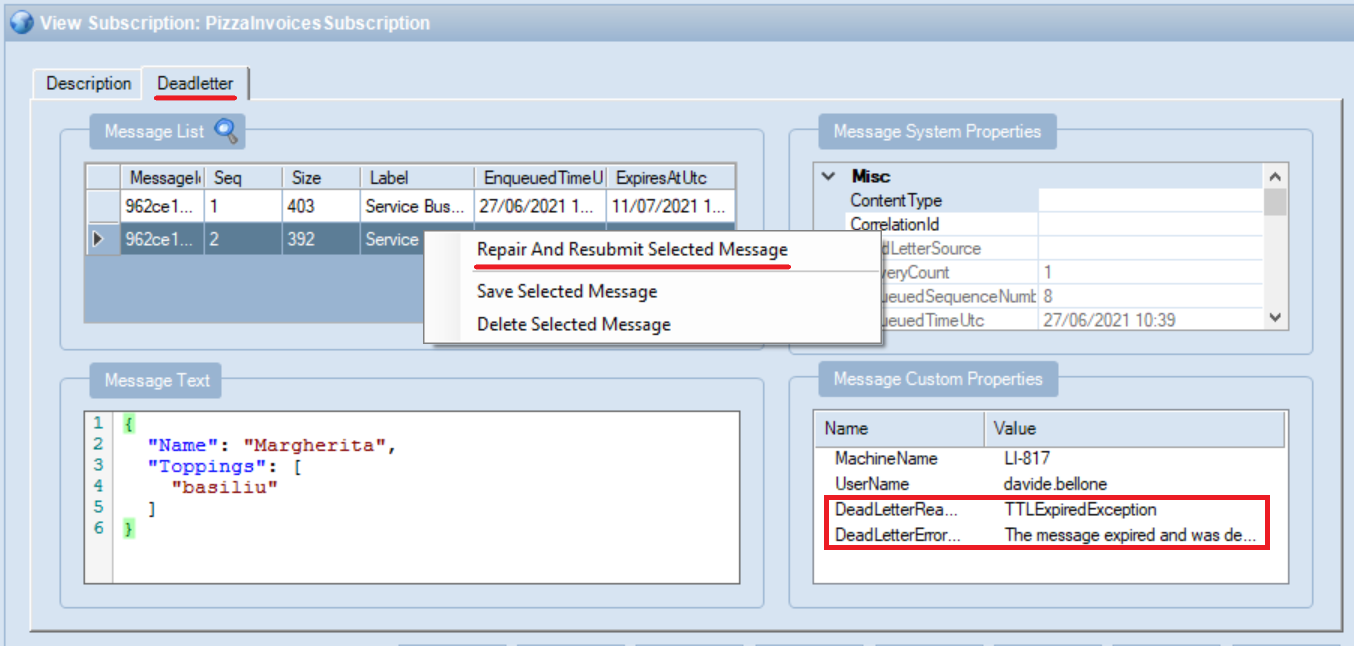Click the ContentType value field
Screen dimensions: 1354x646
tap(1149, 200)
